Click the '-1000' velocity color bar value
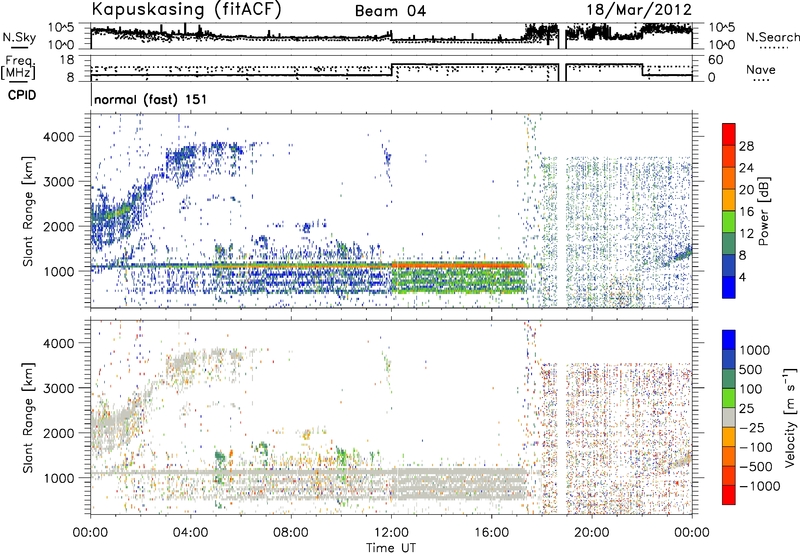Screen dimensions: 800x554 coord(760,486)
